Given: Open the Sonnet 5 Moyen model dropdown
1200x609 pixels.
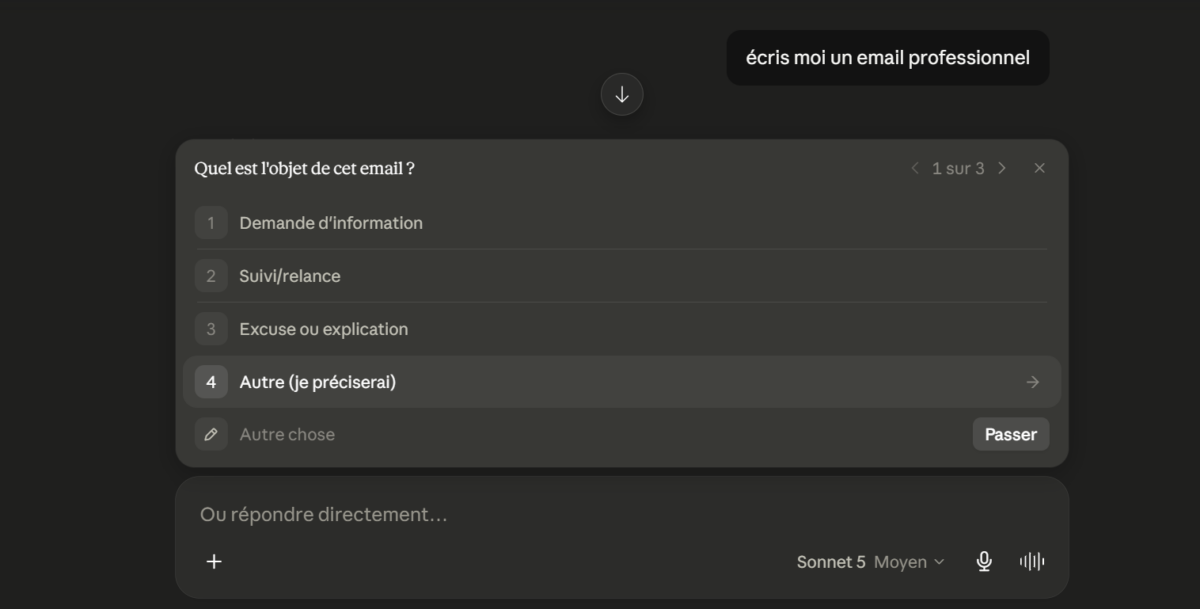Looking at the screenshot, I should click(870, 562).
